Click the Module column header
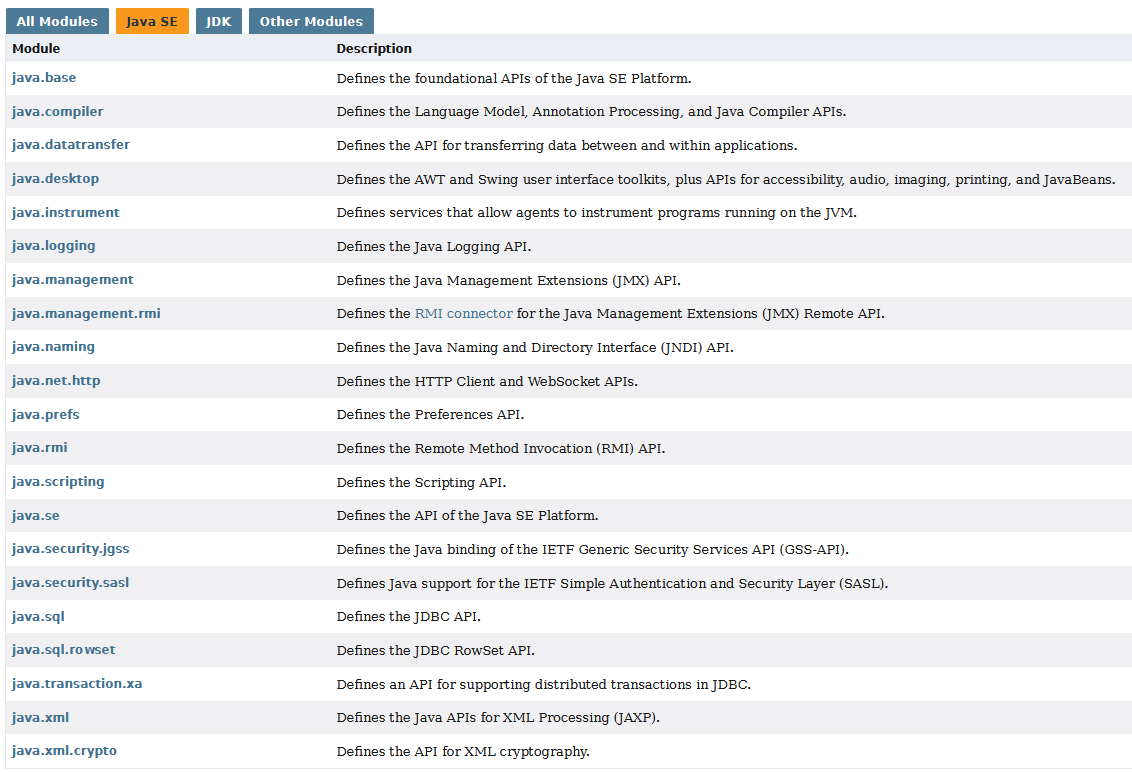 pyautogui.click(x=36, y=48)
